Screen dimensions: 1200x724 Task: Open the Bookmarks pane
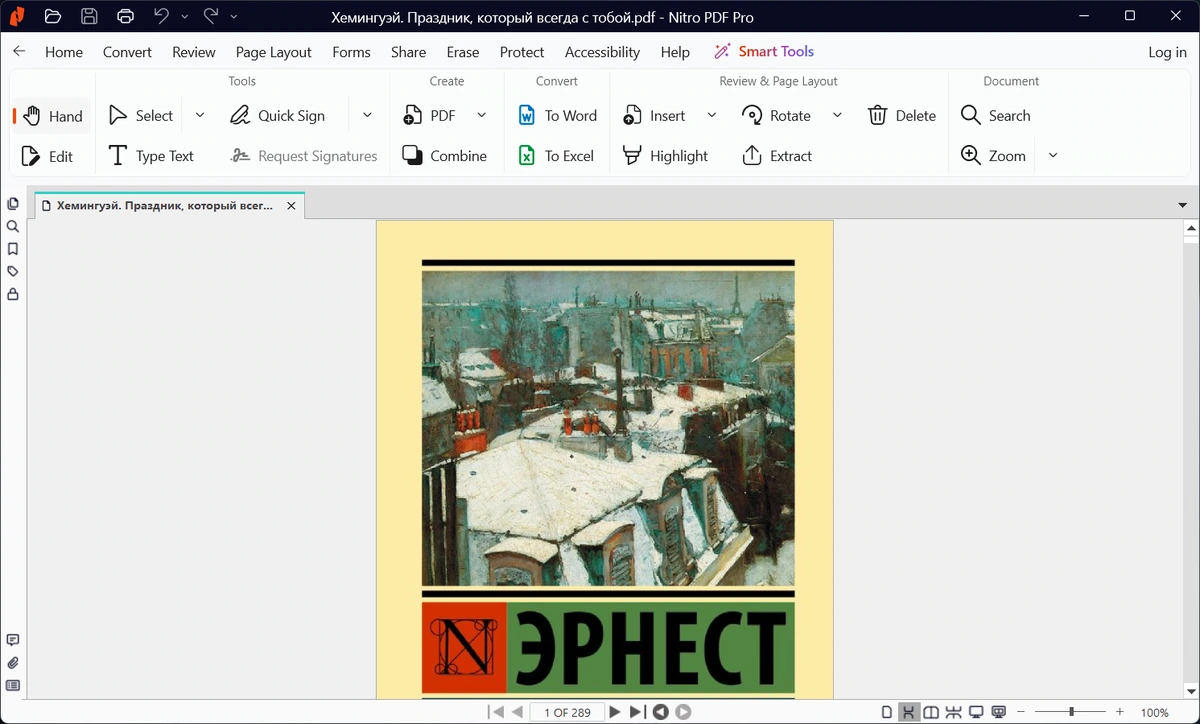pos(13,249)
